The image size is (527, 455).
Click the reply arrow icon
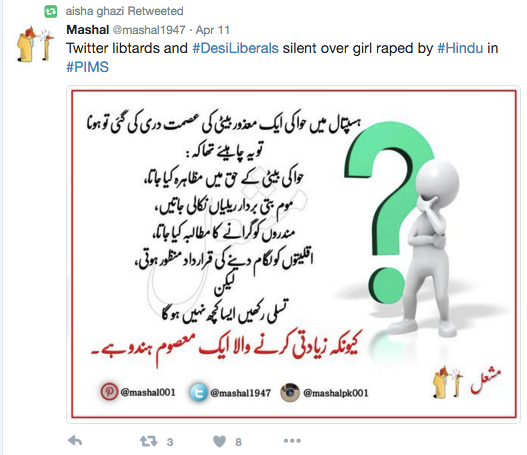75,441
